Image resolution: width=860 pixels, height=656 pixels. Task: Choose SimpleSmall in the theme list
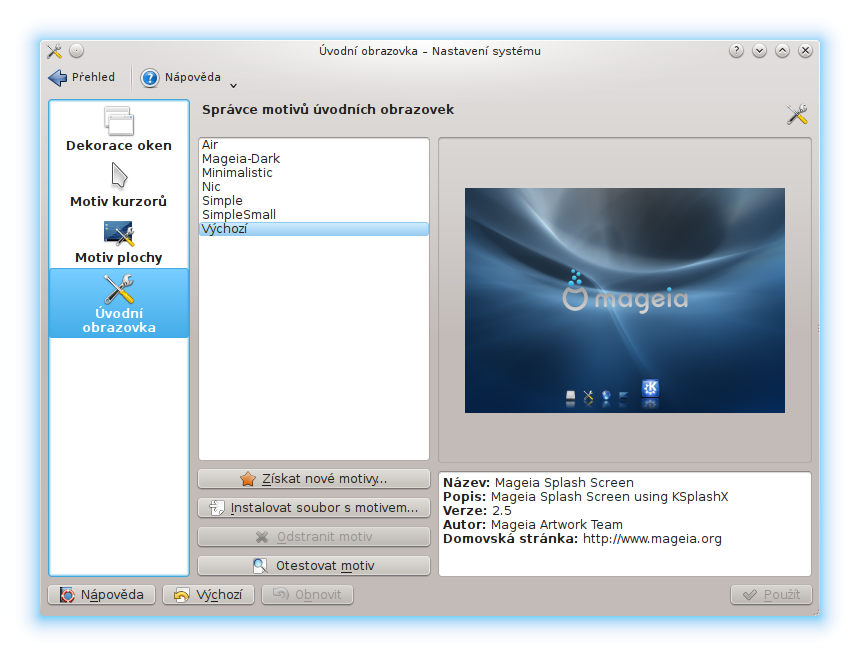[239, 215]
